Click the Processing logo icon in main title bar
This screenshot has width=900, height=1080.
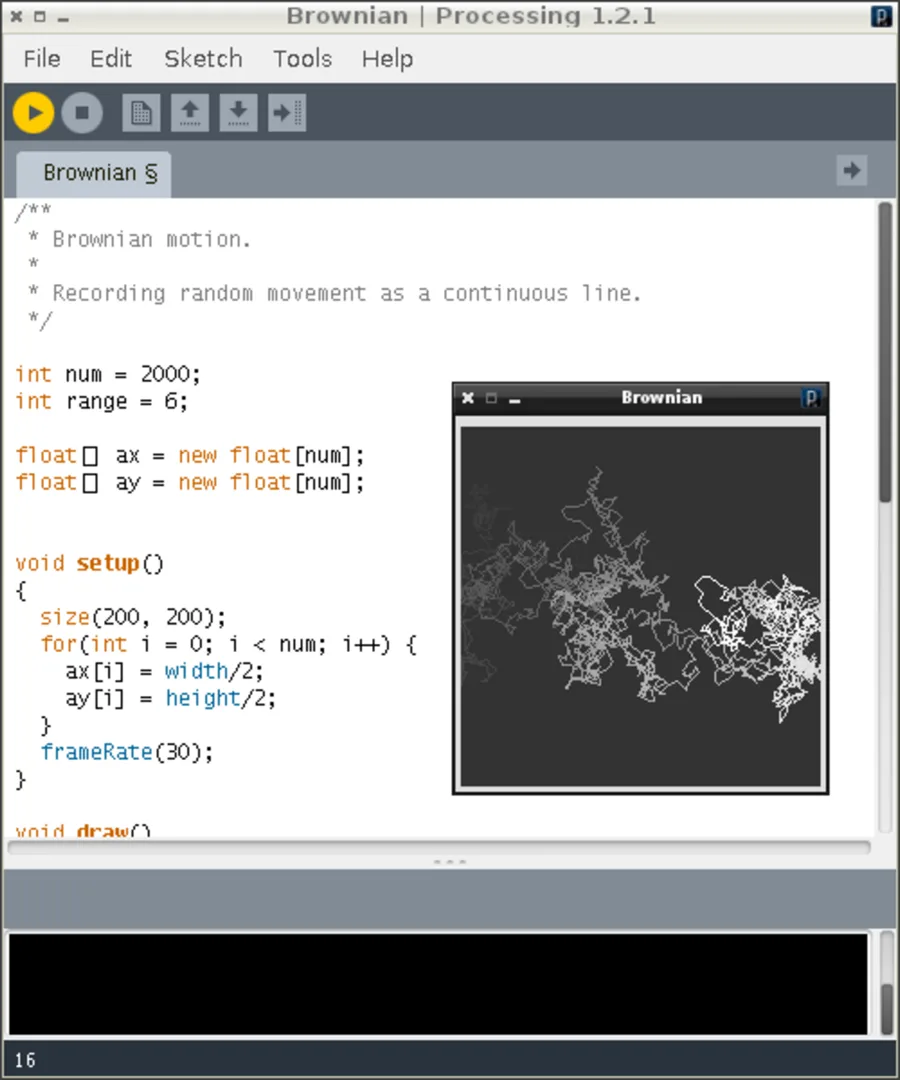pos(881,16)
